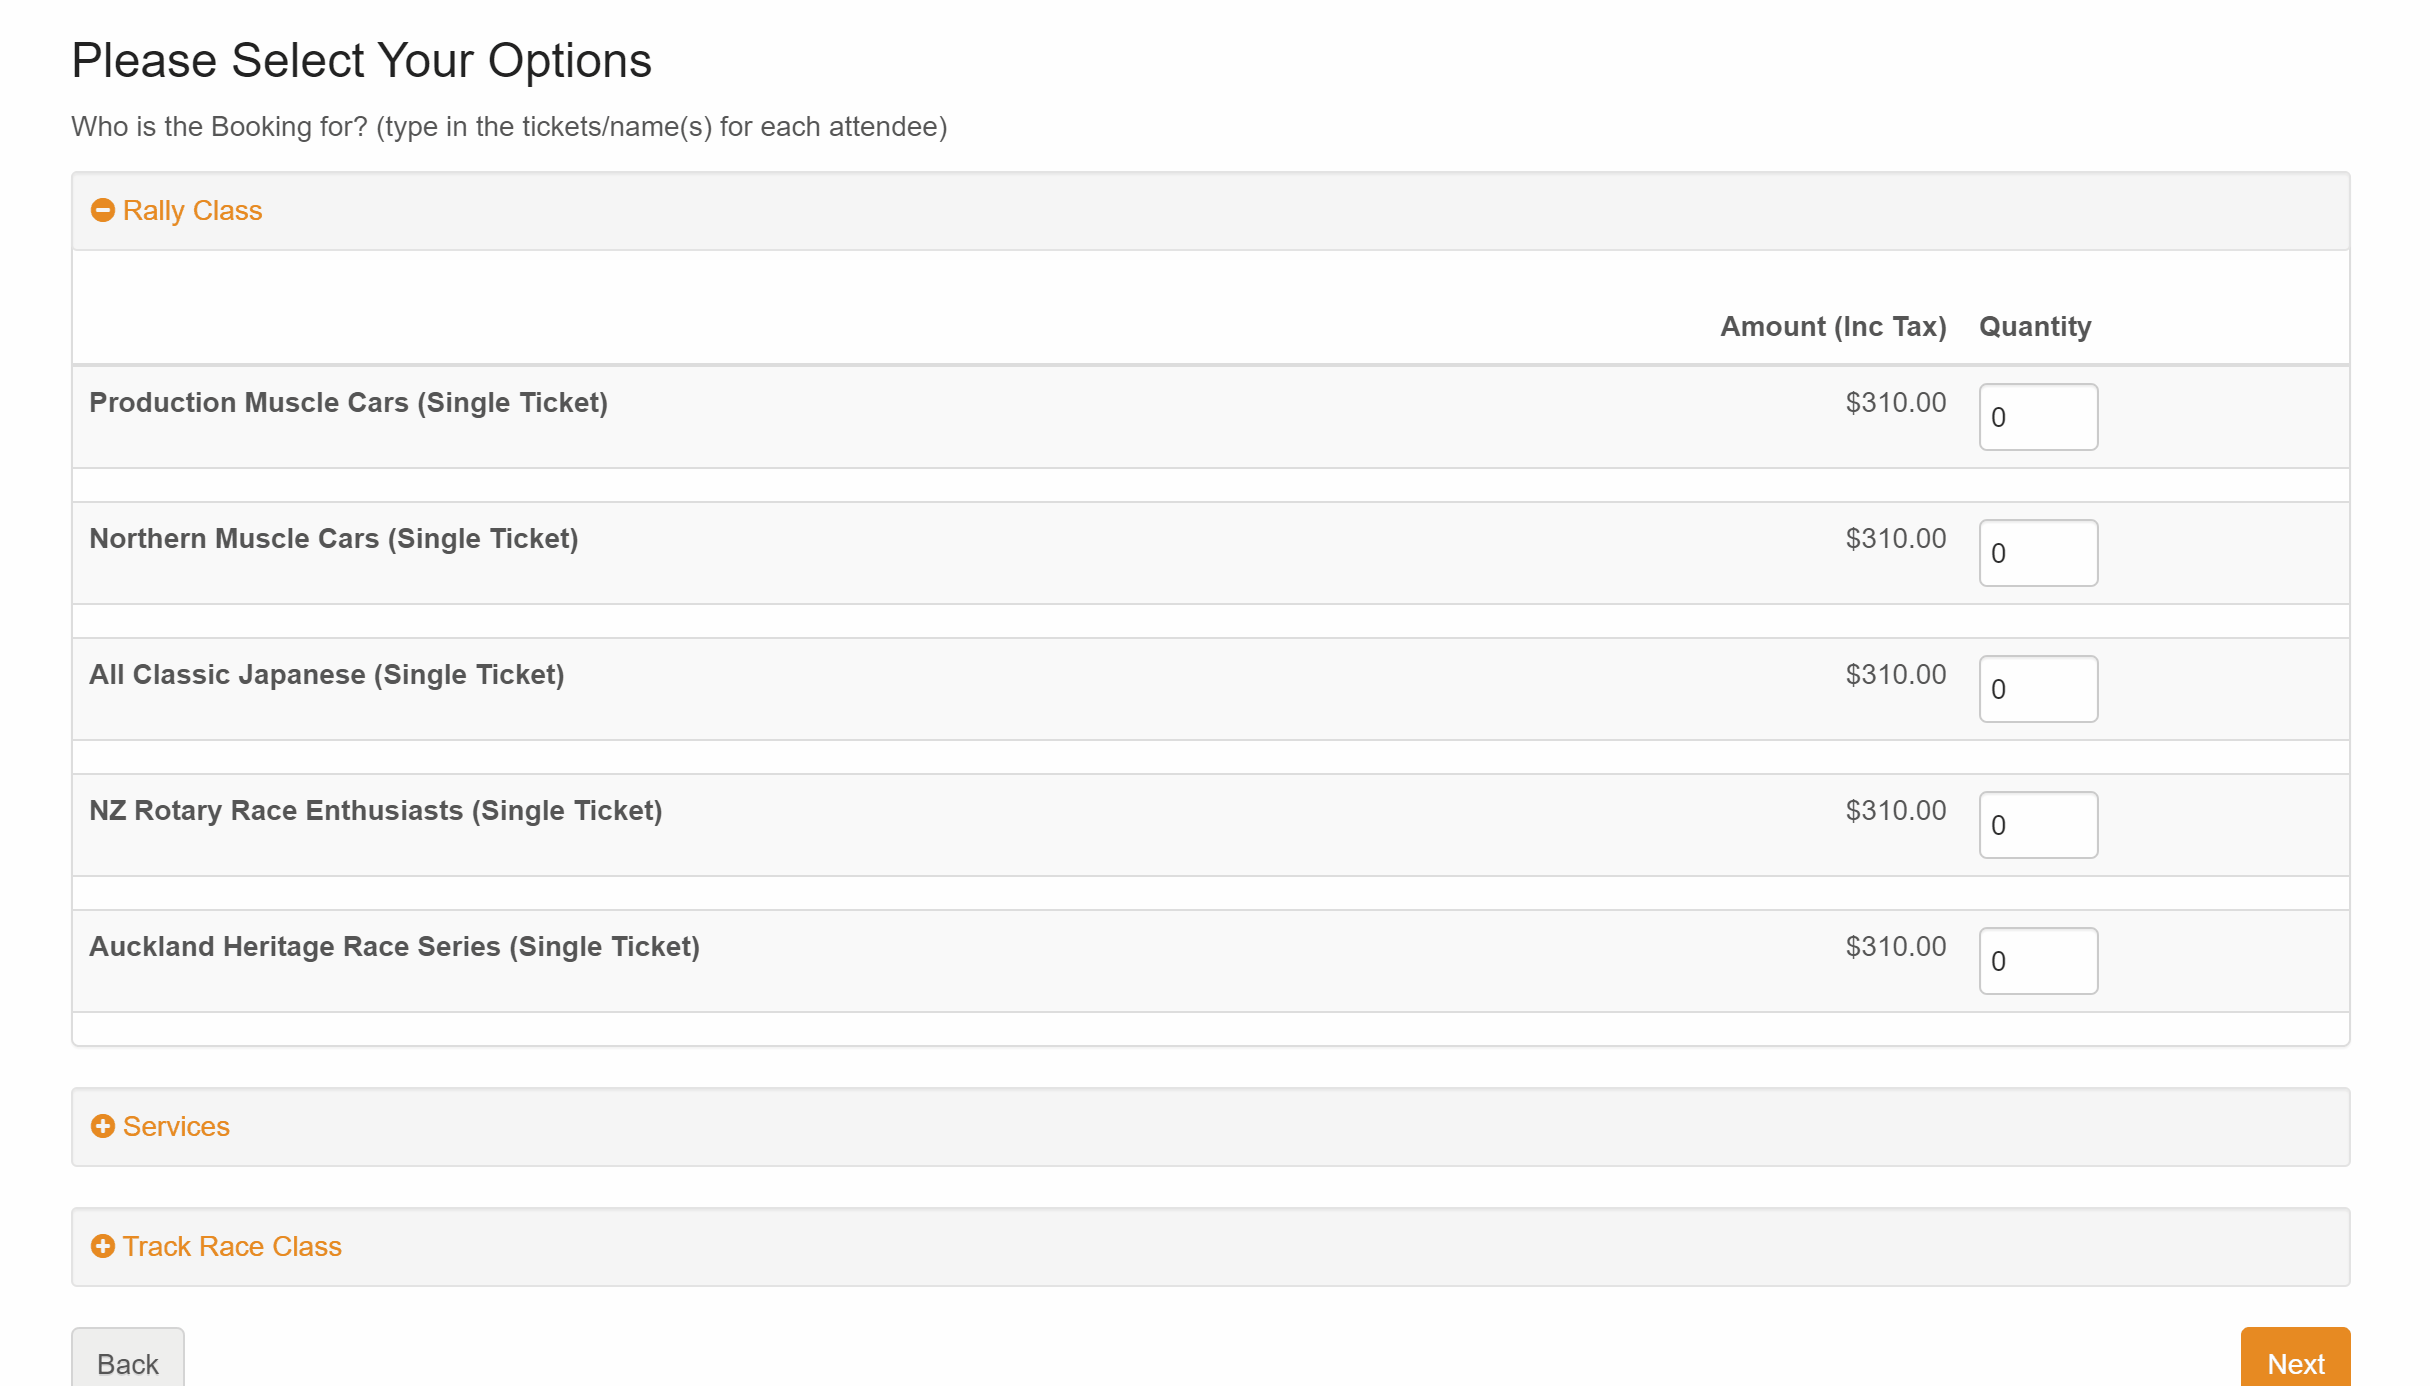This screenshot has height=1386, width=2430.
Task: Click the minus icon beside Rally Class
Action: pos(102,210)
